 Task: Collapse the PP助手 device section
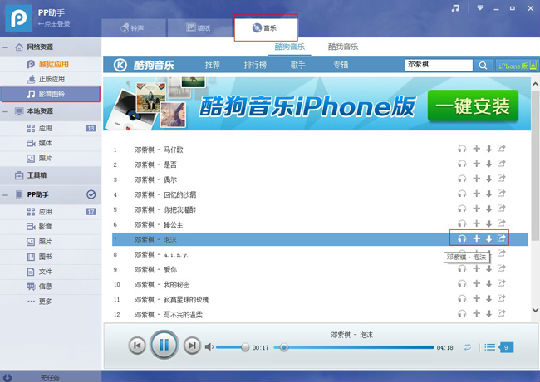5,195
